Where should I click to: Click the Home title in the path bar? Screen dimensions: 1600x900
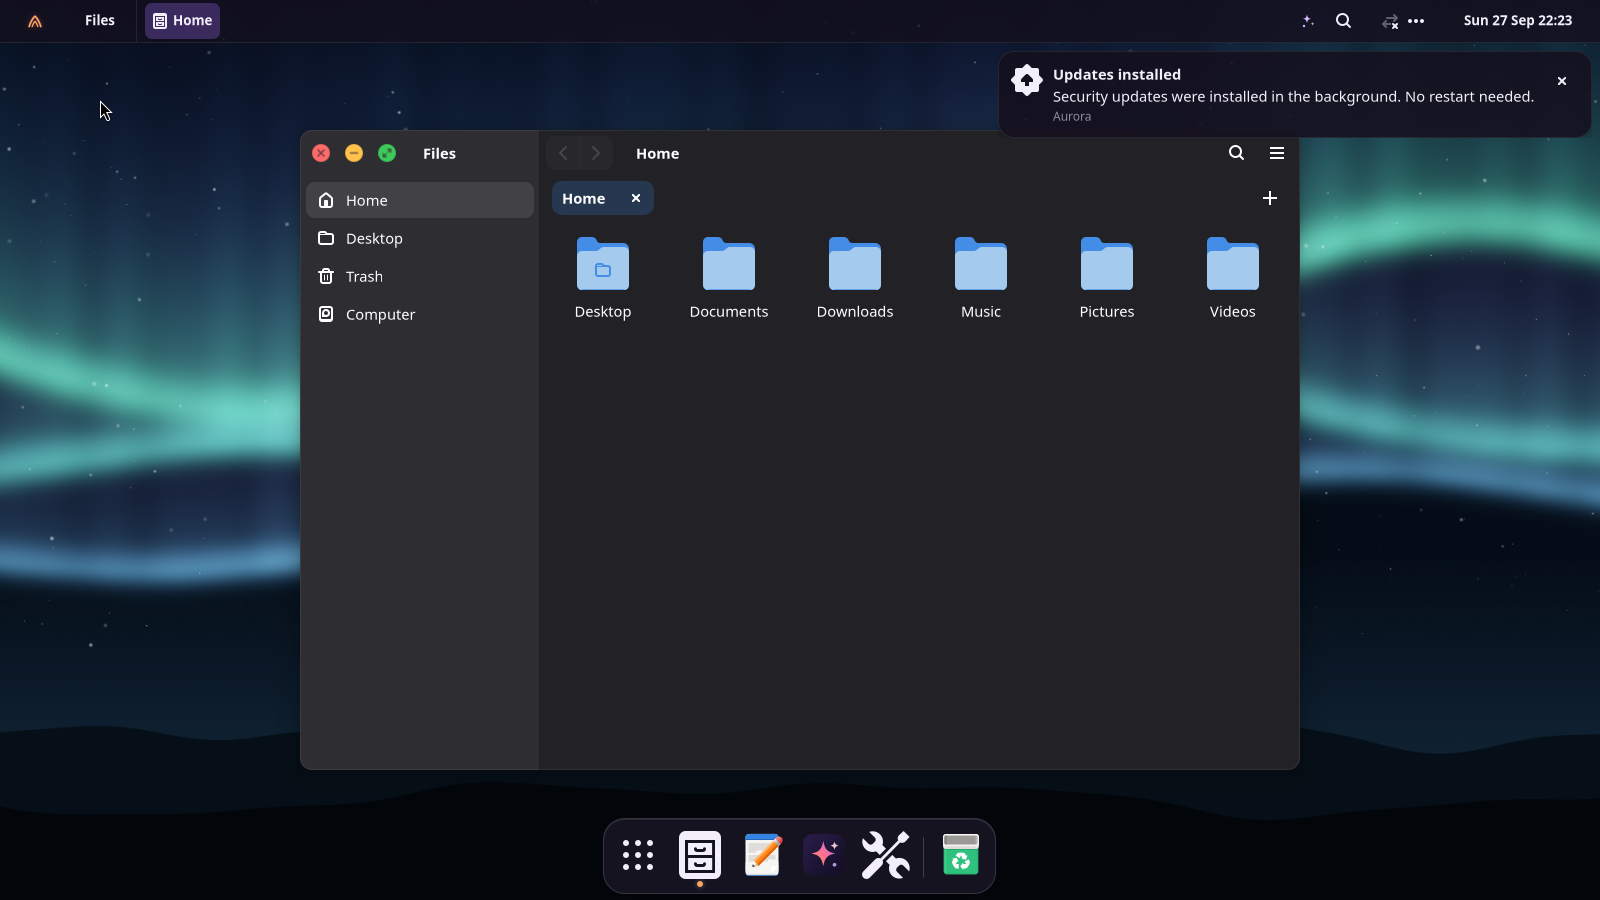coord(658,154)
